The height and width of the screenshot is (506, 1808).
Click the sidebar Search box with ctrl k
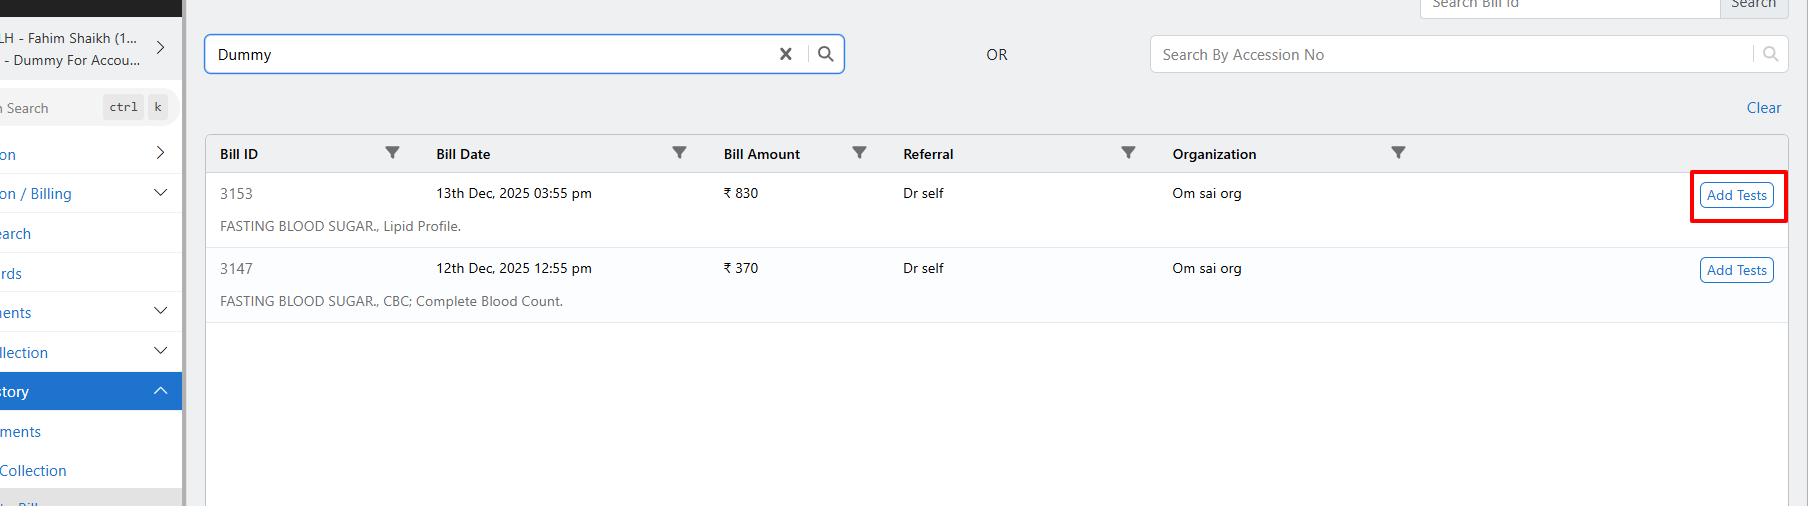[50, 108]
